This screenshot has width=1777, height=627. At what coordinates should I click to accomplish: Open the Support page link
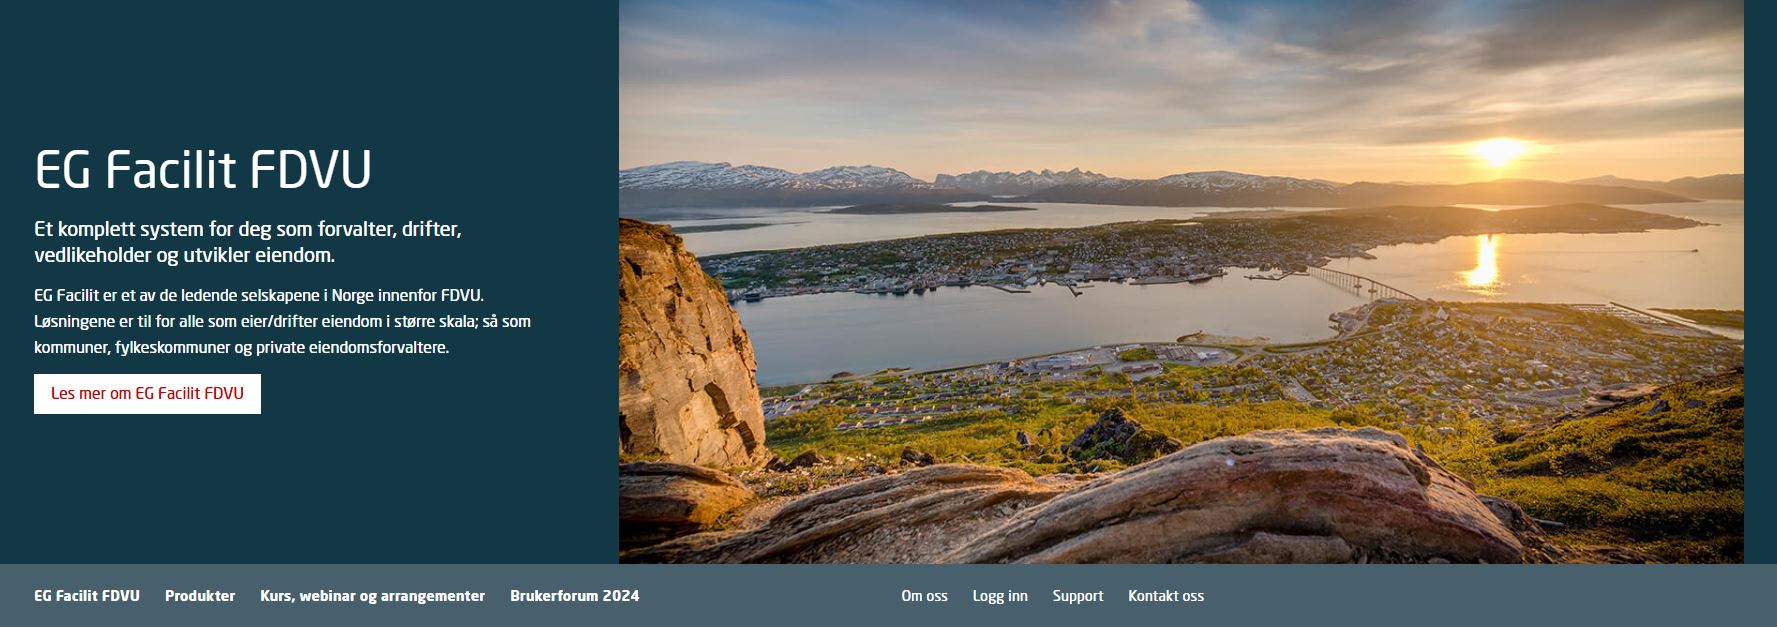click(1078, 596)
